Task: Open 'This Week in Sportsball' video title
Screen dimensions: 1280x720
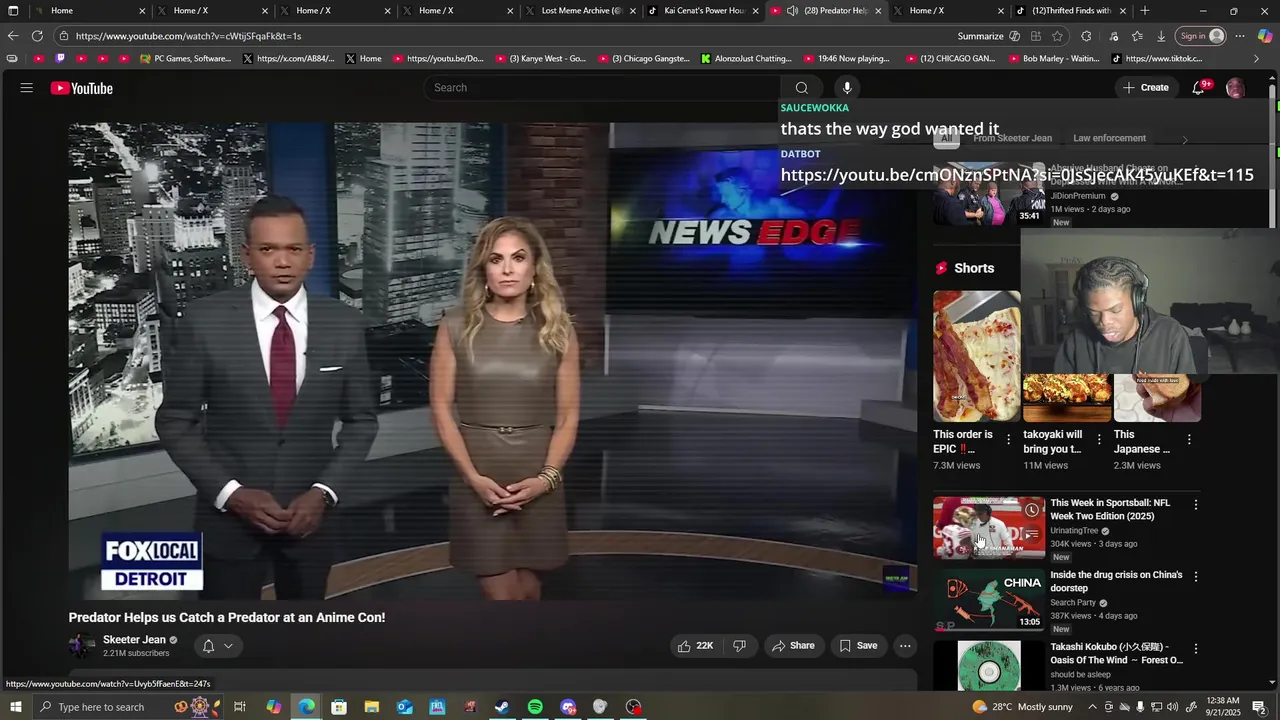Action: (1110, 509)
